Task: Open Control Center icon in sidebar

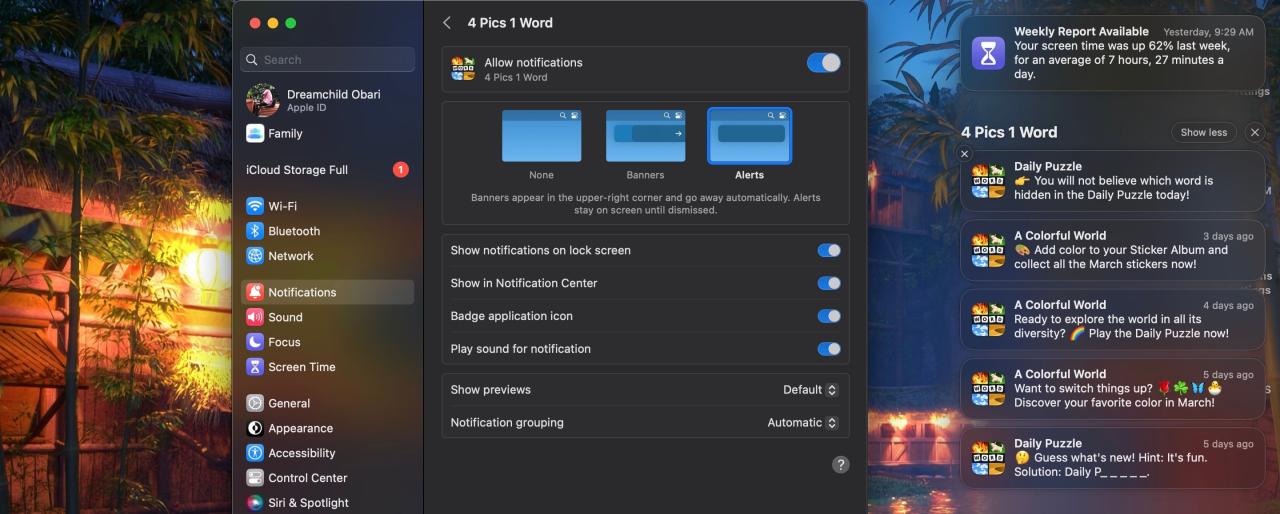Action: [x=255, y=478]
